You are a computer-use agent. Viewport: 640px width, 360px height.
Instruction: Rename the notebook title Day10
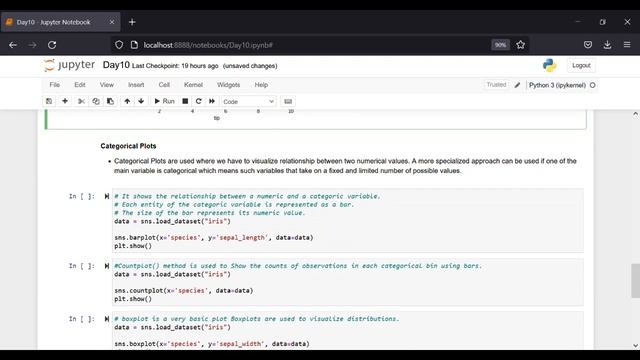116,65
